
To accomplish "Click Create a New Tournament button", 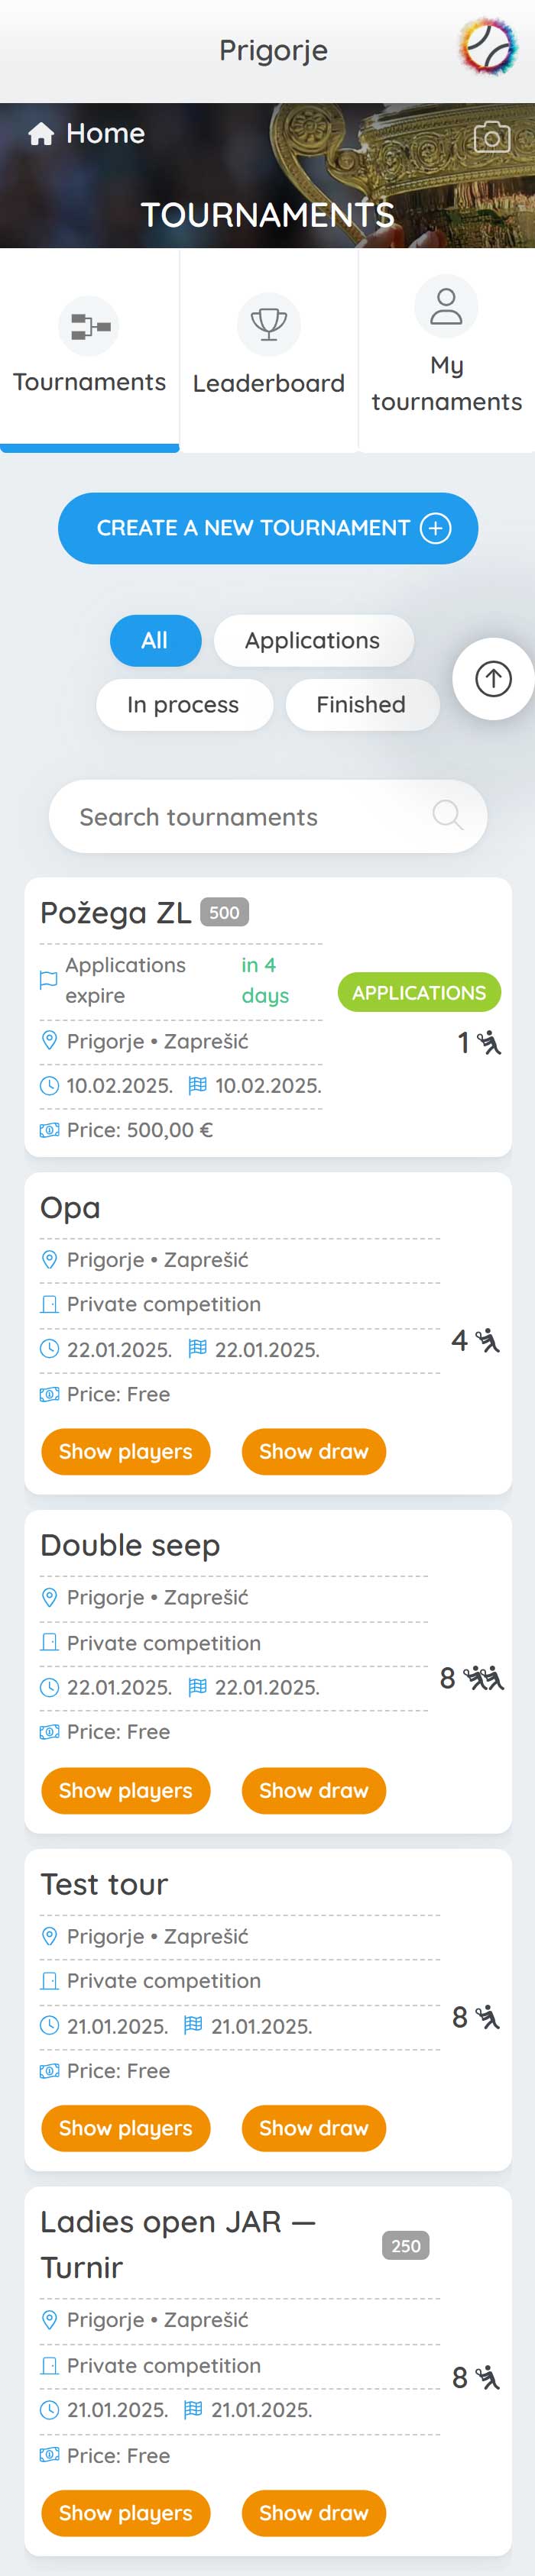I will click(x=268, y=528).
